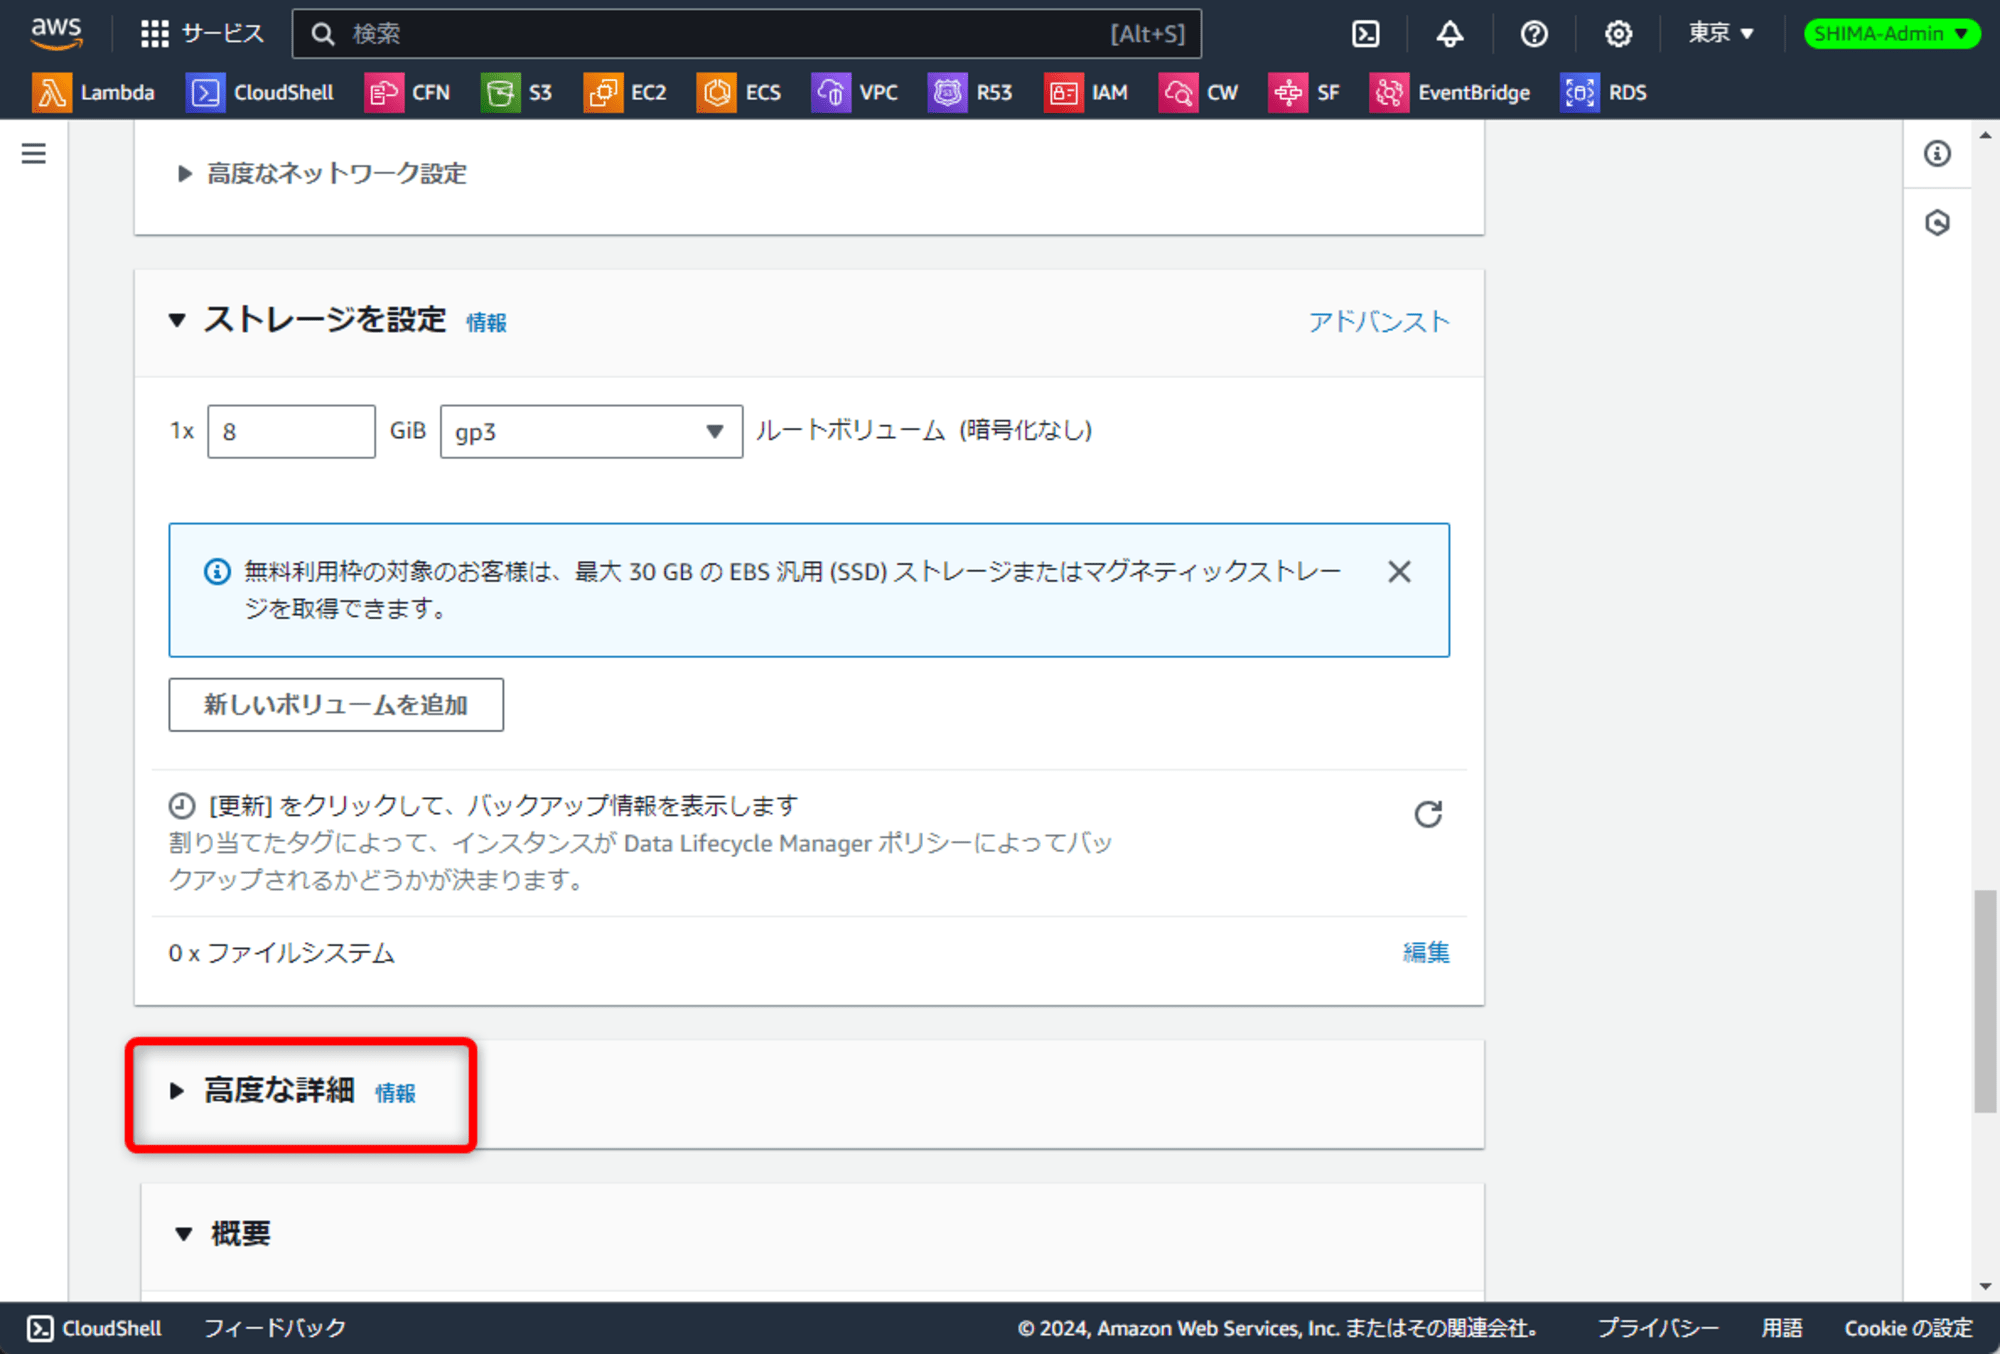Screen dimensions: 2000x1354
Task: Open 情報 link beside ストレージを設定
Action: coord(486,323)
